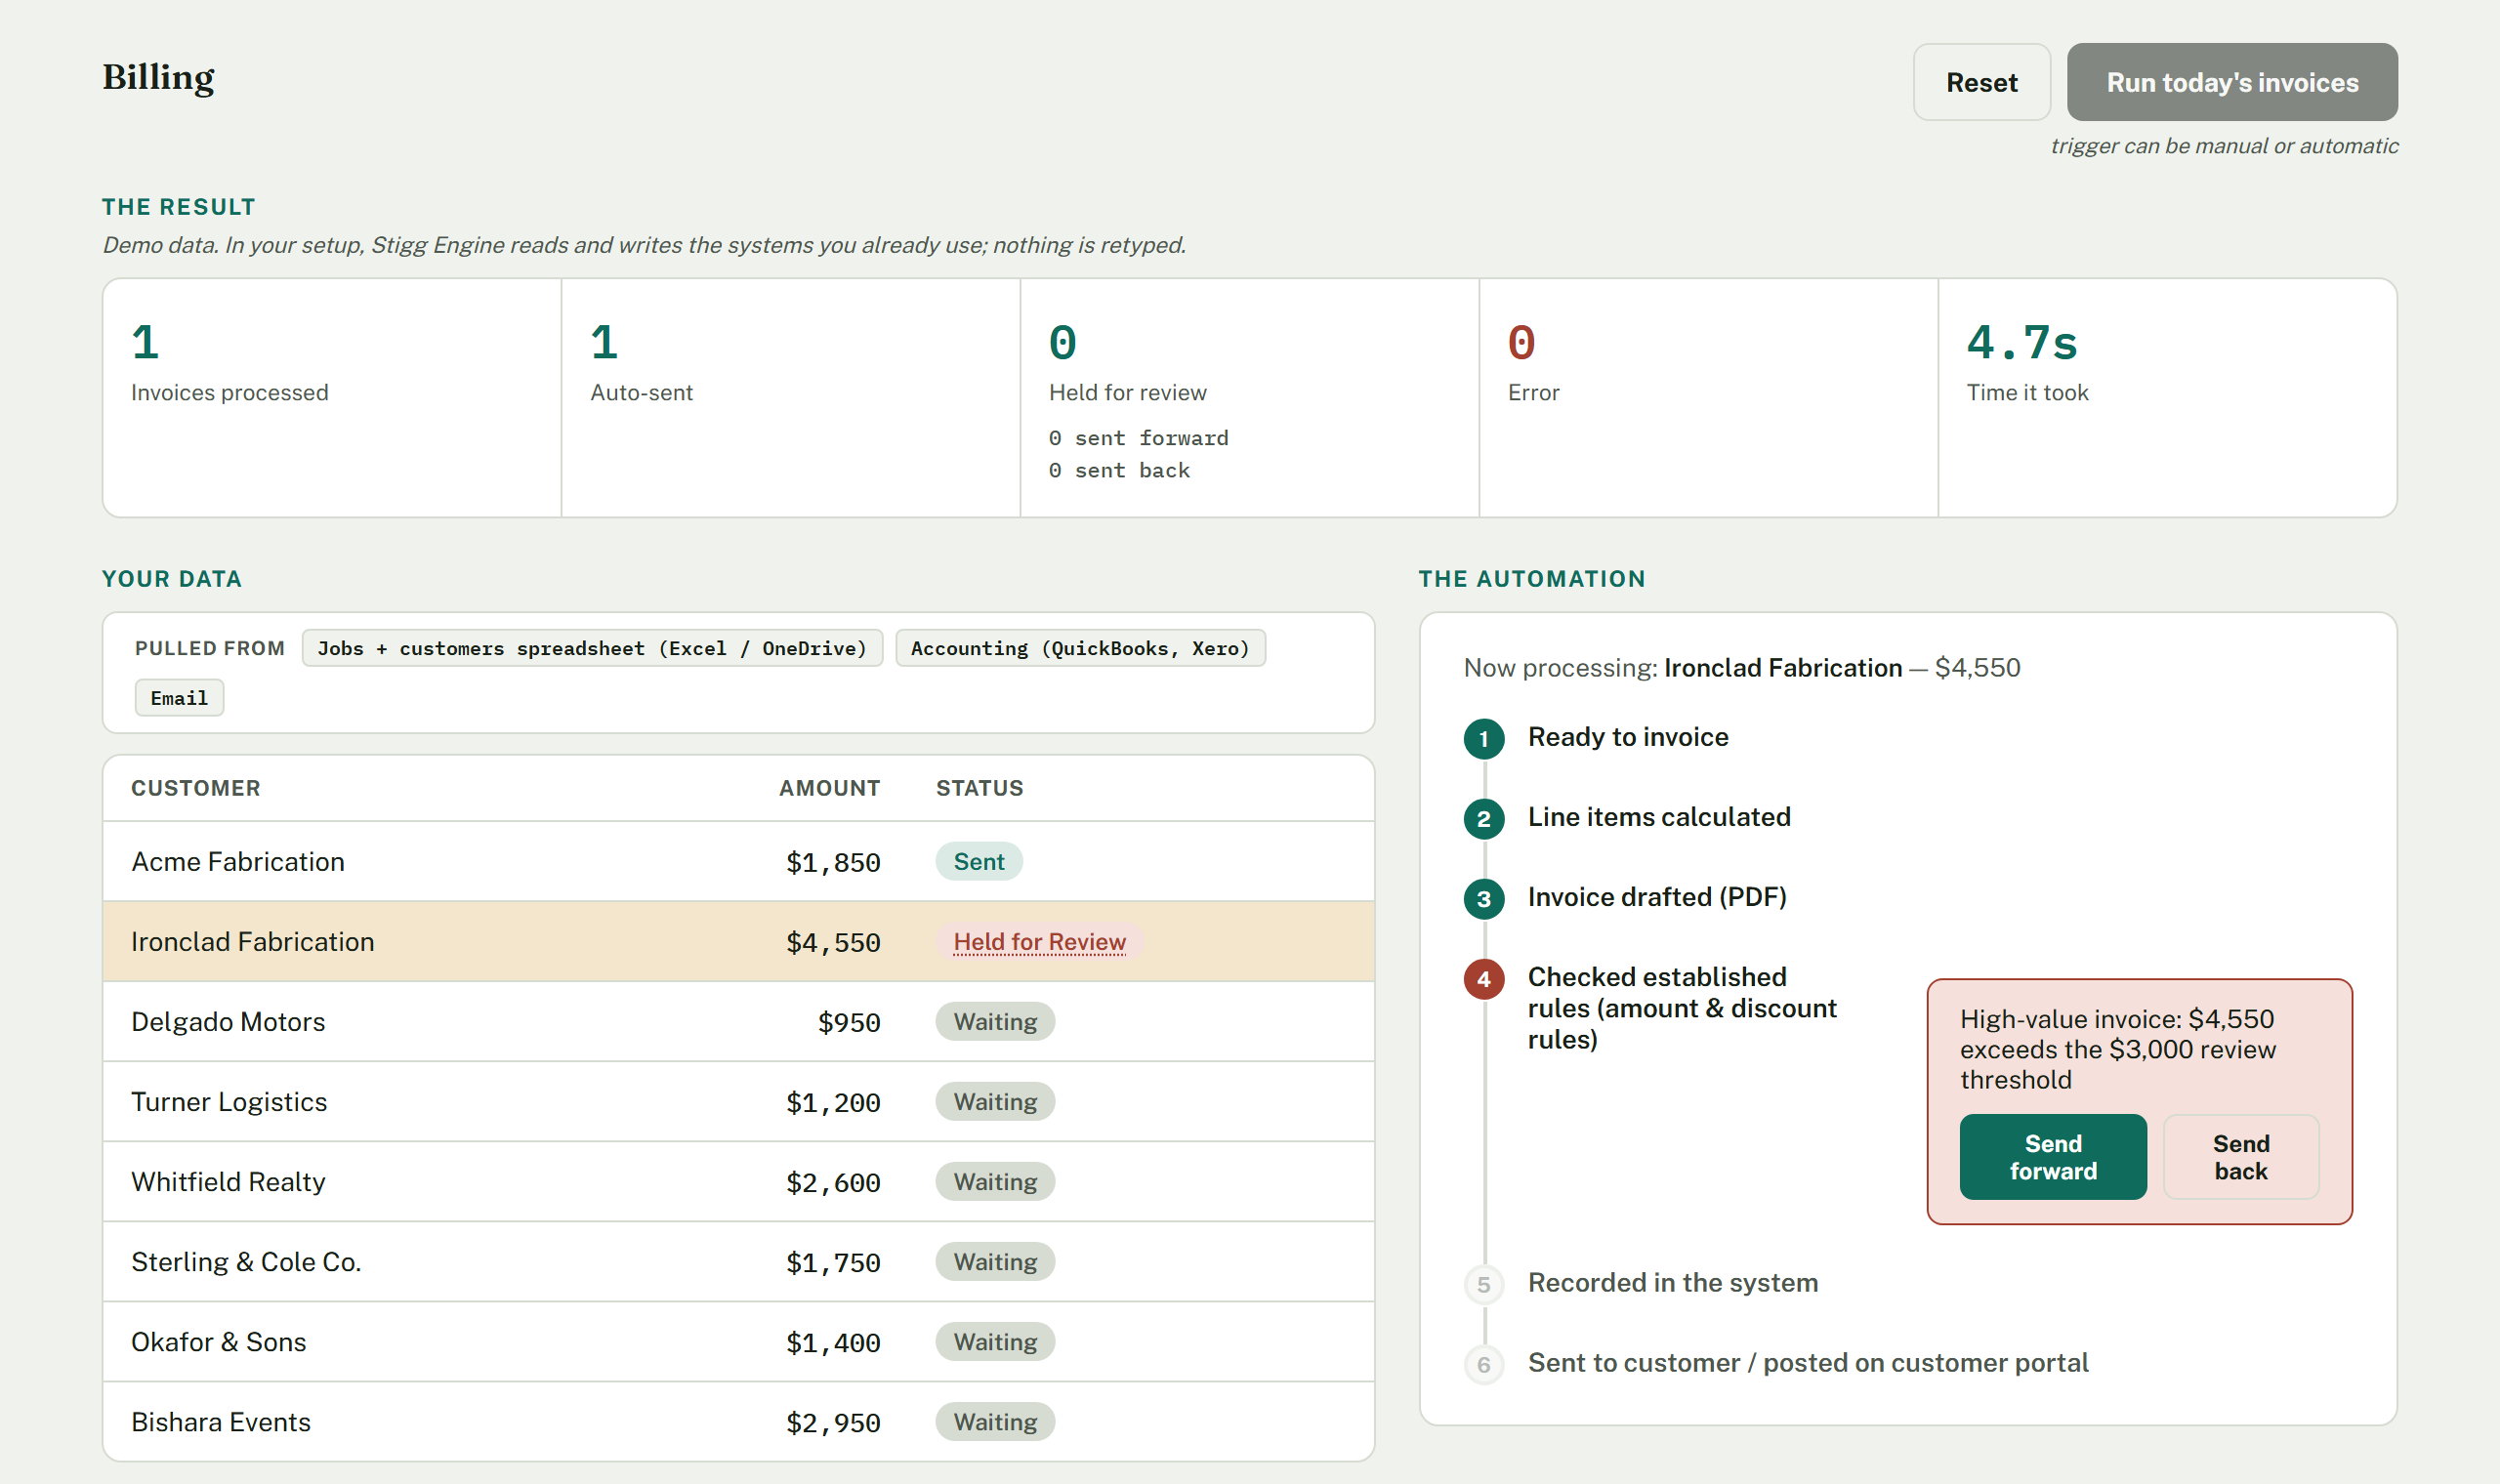
Task: Click the 'Now processing: Ironclad Fabrication' line
Action: click(x=1742, y=668)
